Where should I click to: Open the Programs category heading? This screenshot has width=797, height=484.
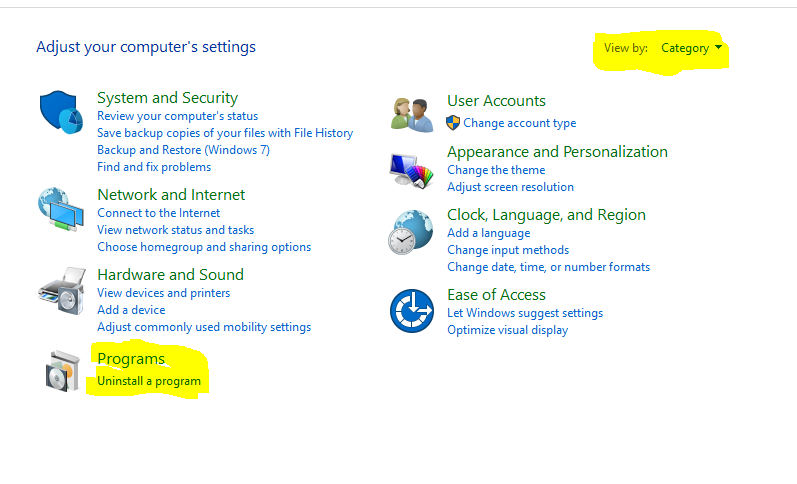(x=131, y=359)
